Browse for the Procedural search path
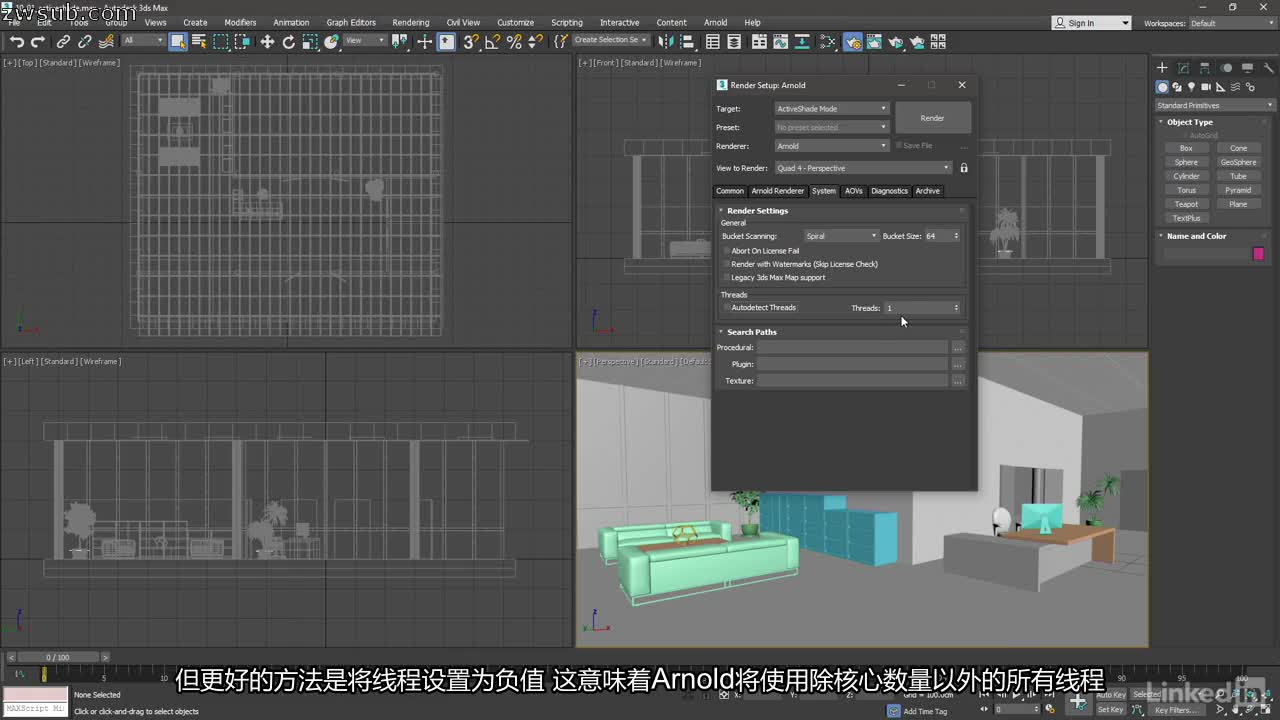The image size is (1280, 720). [x=958, y=348]
